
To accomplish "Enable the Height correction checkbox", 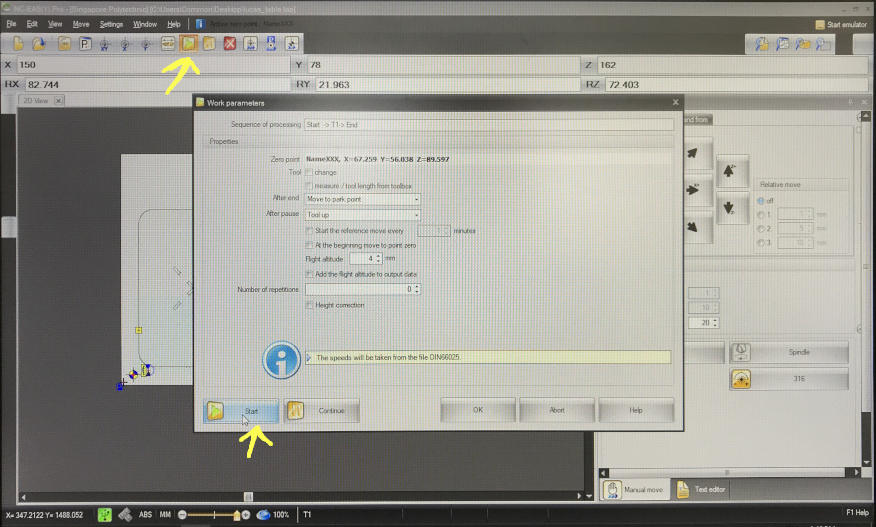I will point(309,305).
